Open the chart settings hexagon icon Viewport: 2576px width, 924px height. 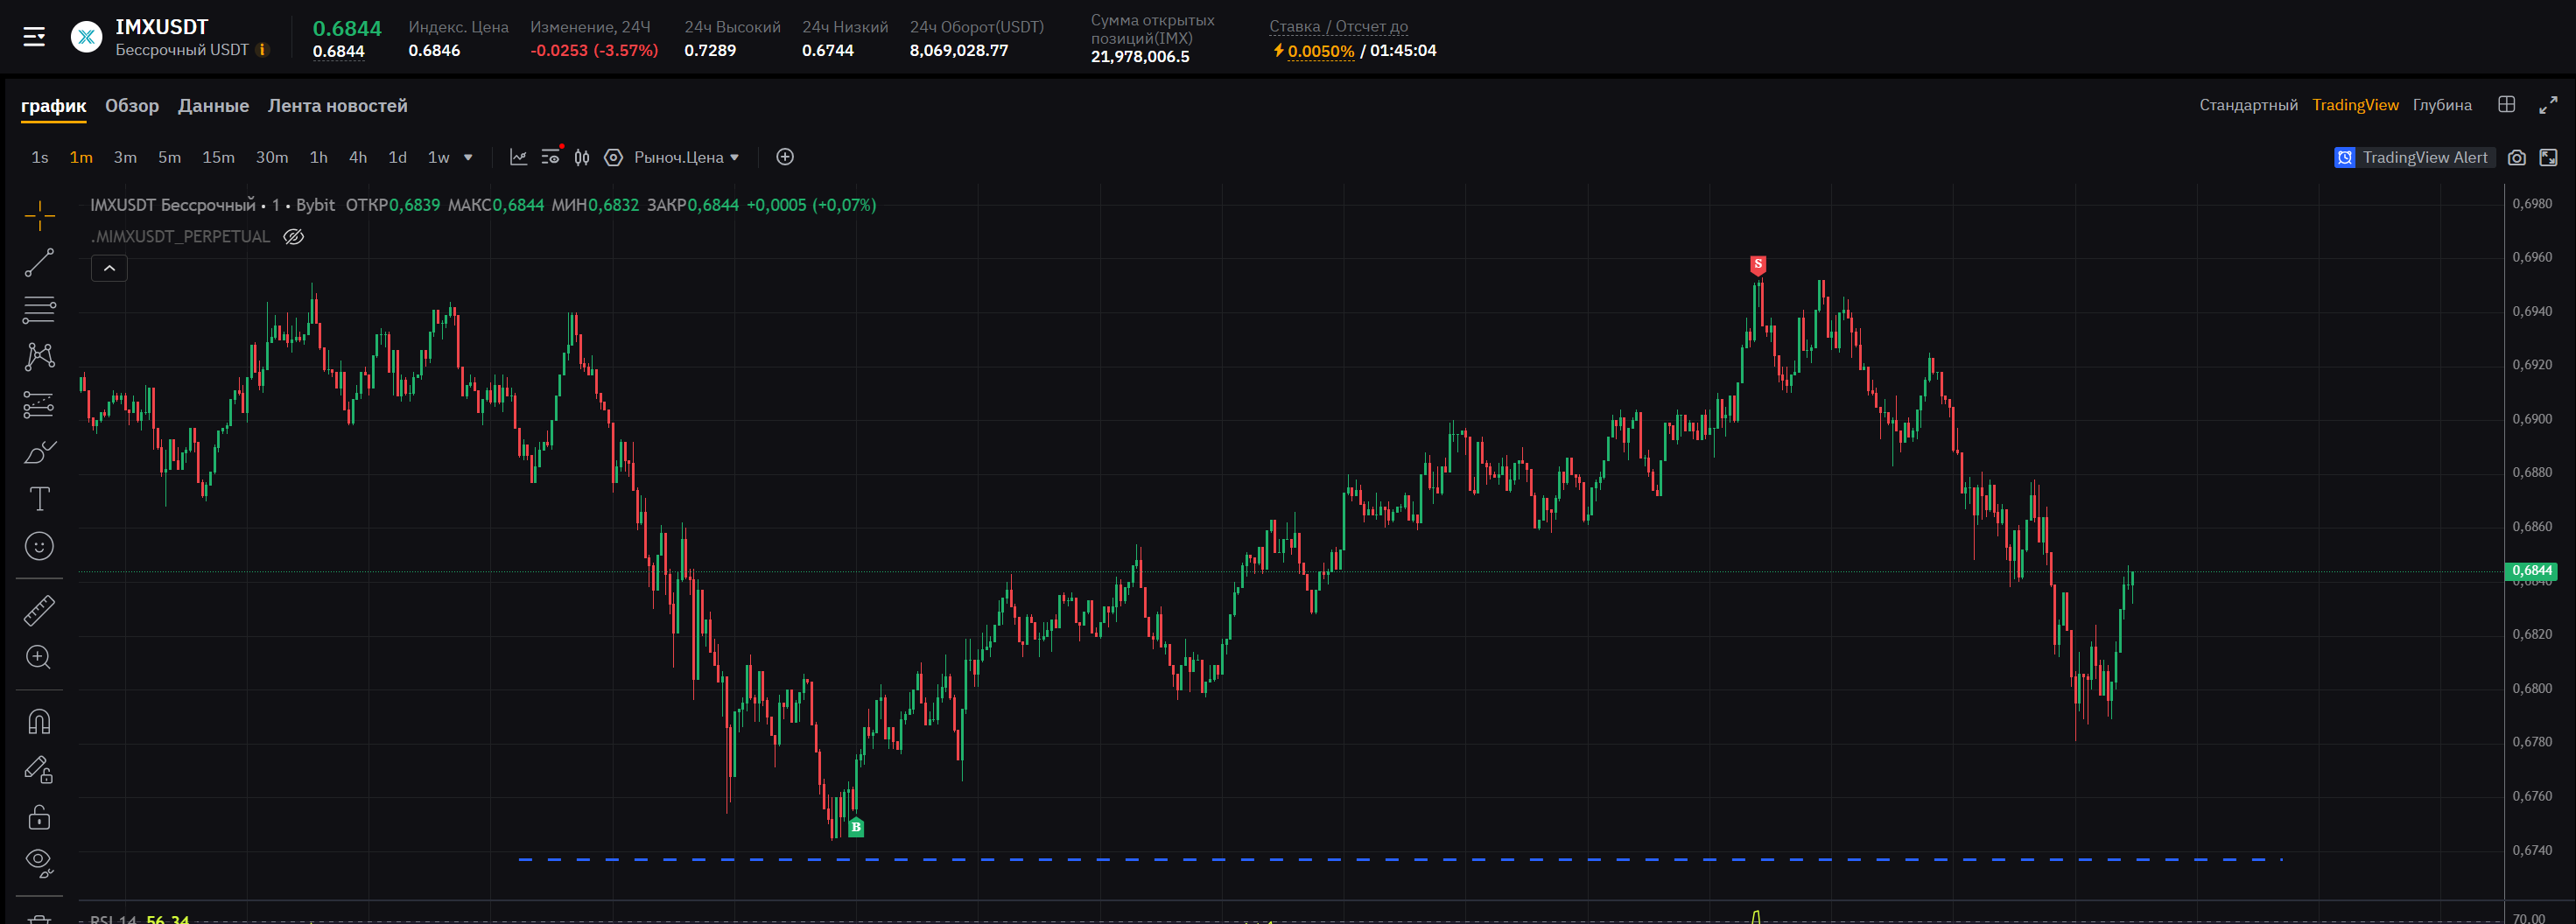pyautogui.click(x=613, y=157)
